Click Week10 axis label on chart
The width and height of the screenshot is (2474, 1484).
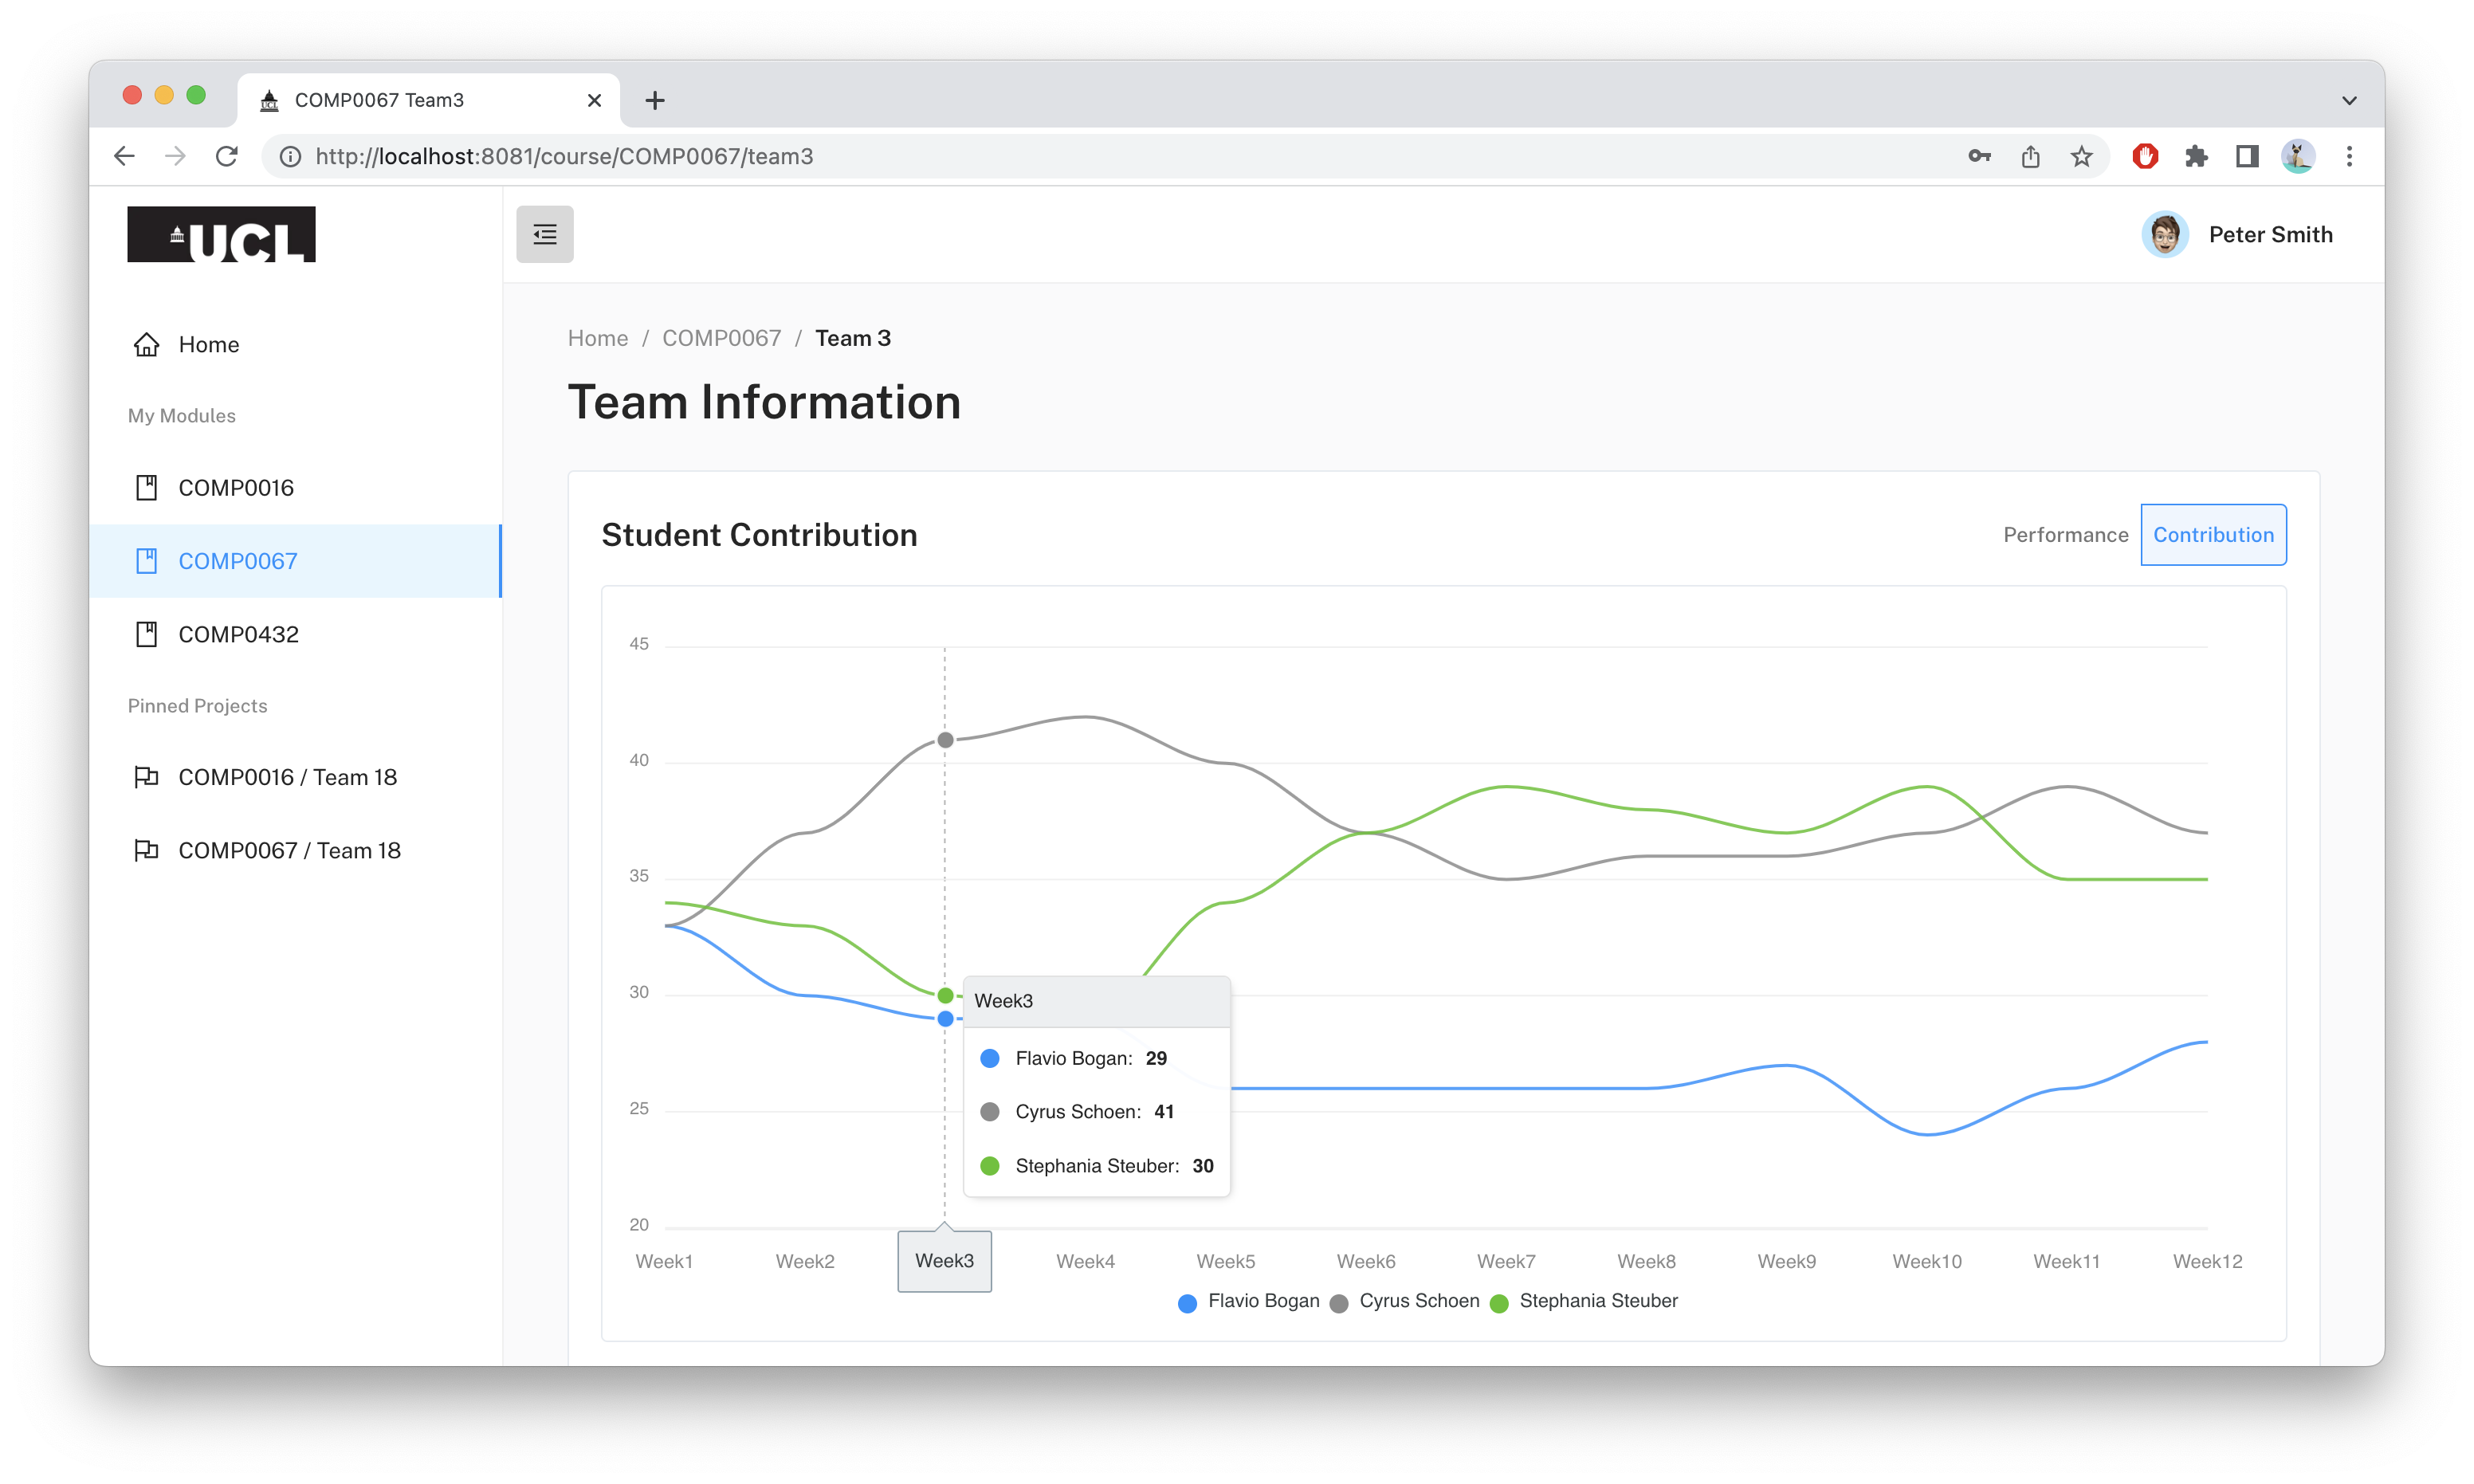tap(1927, 1261)
